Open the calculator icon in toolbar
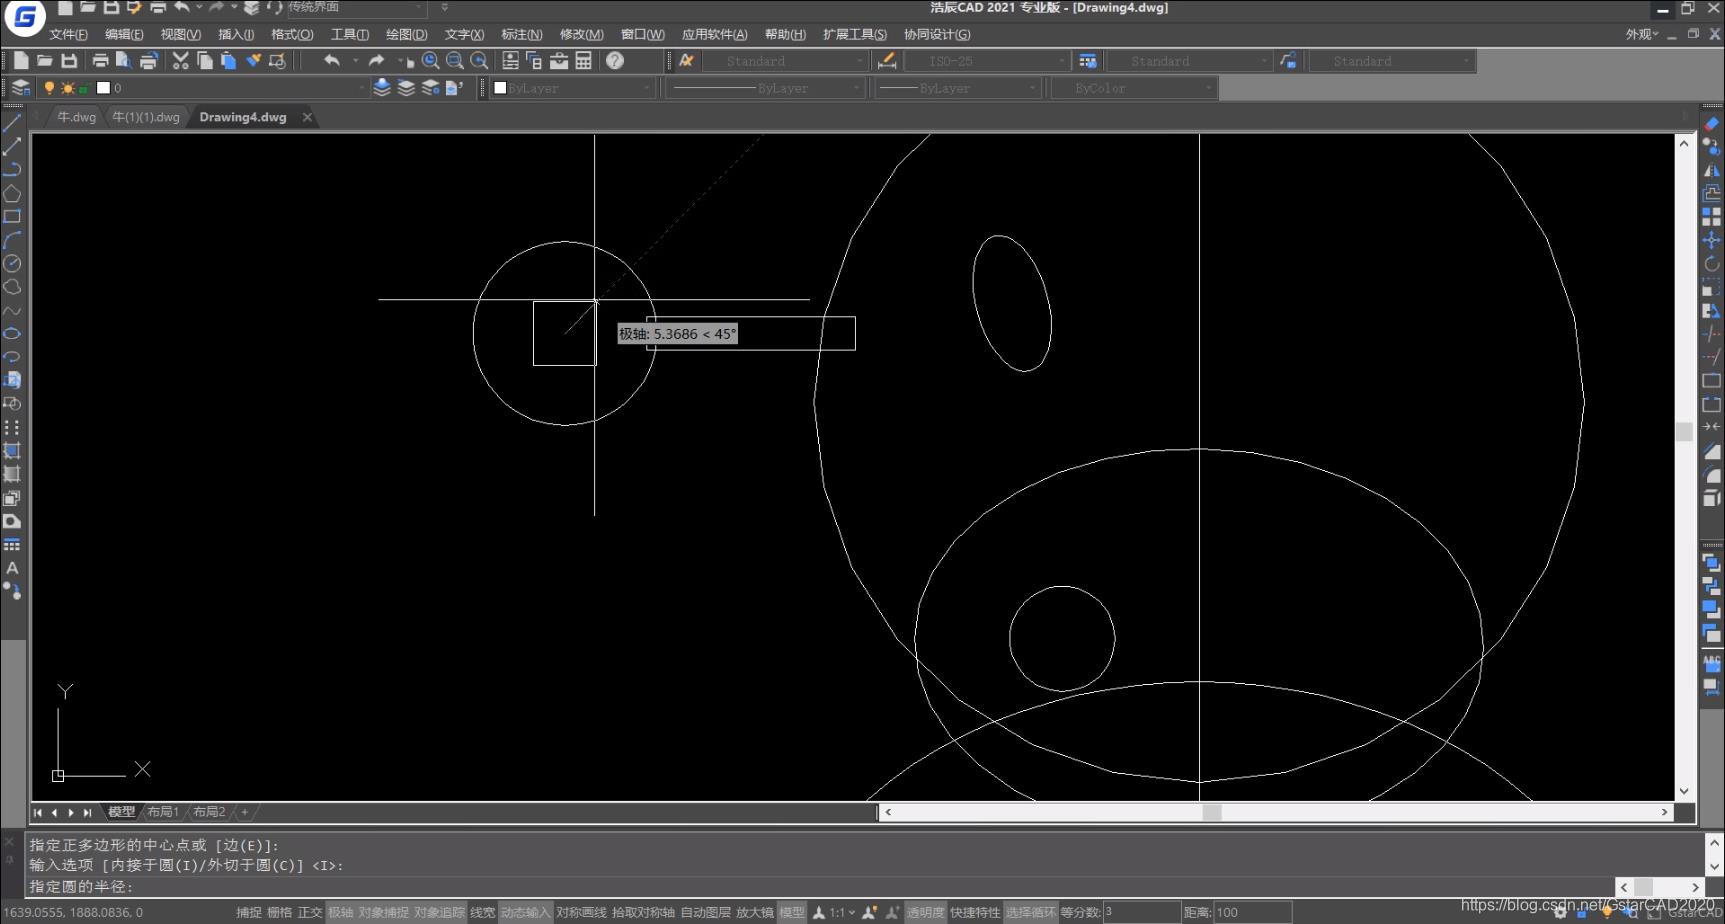 pos(584,61)
